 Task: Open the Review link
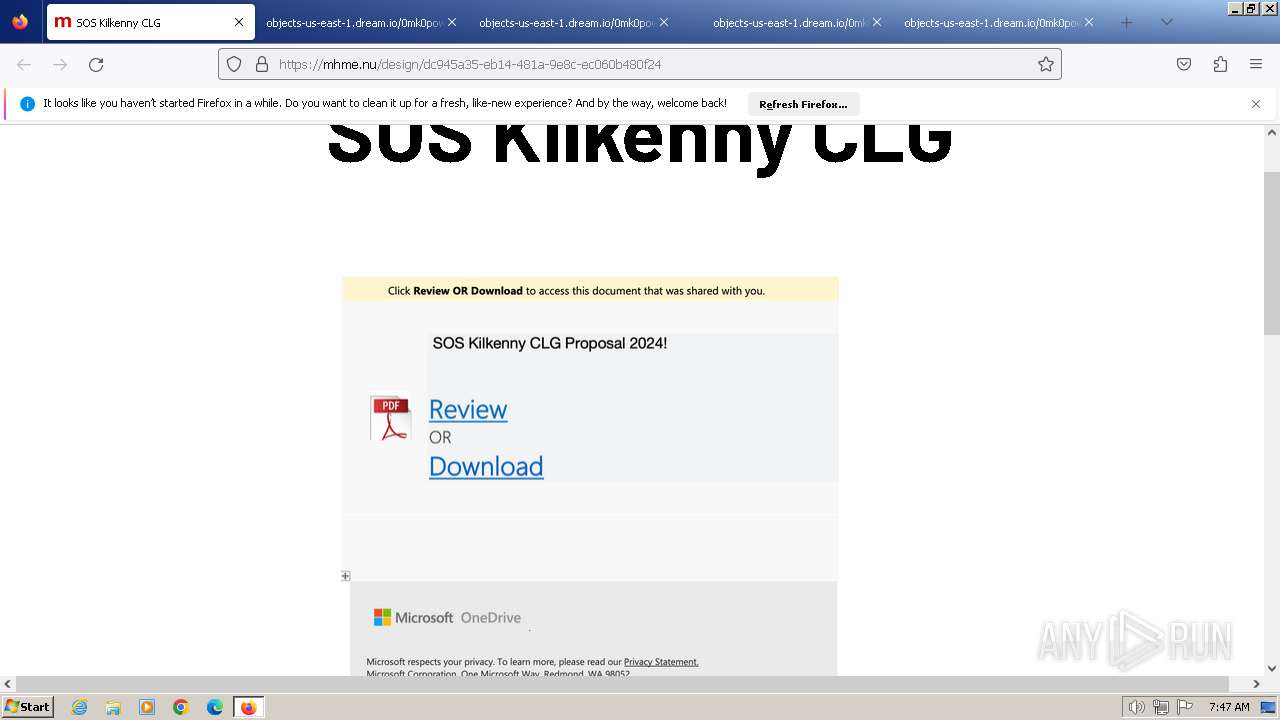pyautogui.click(x=468, y=409)
